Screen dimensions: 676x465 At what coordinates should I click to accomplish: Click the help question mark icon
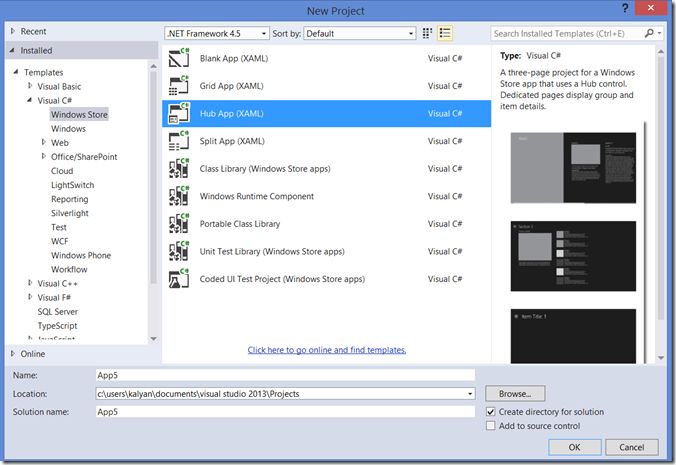click(x=625, y=8)
